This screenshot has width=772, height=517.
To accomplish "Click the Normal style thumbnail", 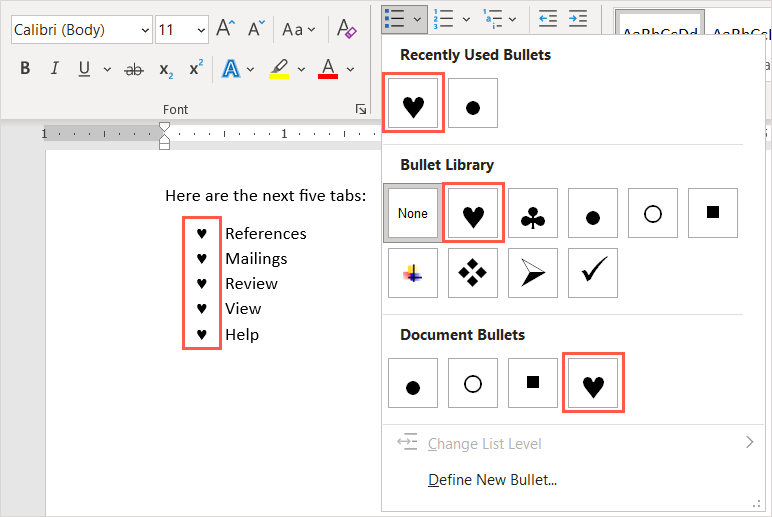I will (660, 24).
